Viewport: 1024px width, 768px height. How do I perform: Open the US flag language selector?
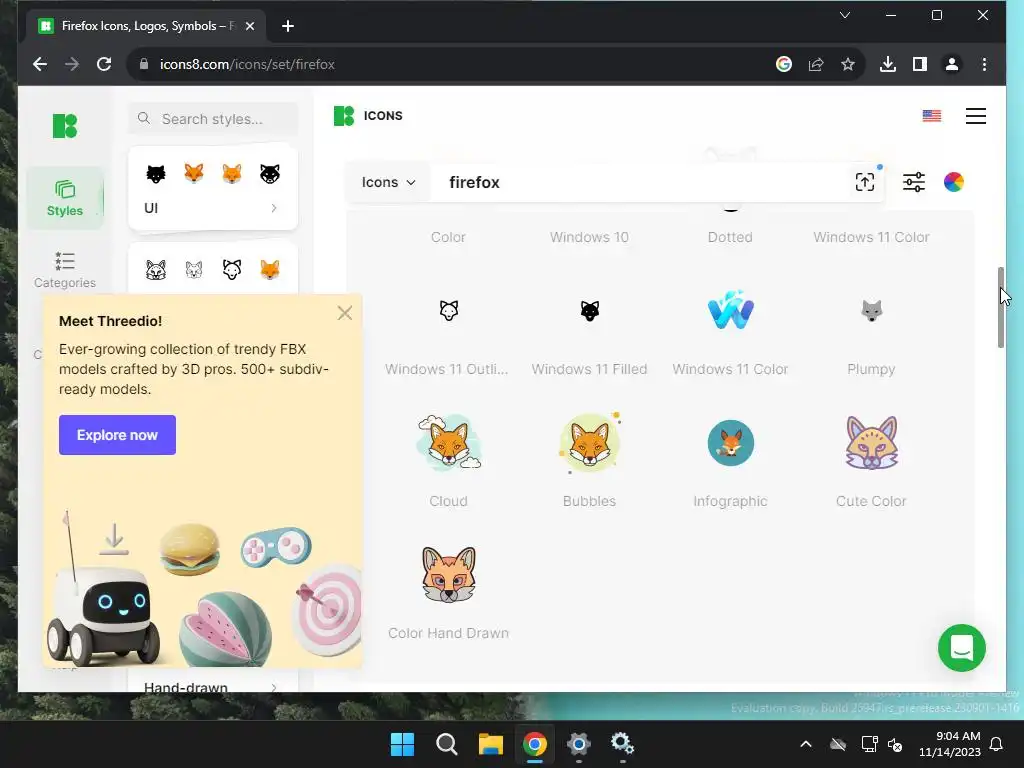(932, 116)
